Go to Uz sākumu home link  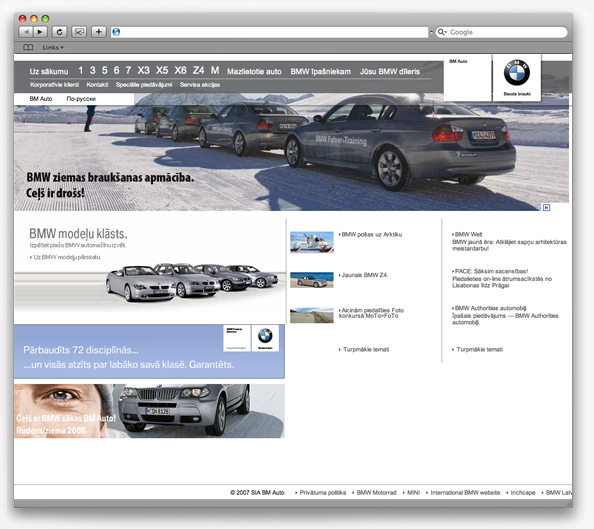[x=49, y=71]
